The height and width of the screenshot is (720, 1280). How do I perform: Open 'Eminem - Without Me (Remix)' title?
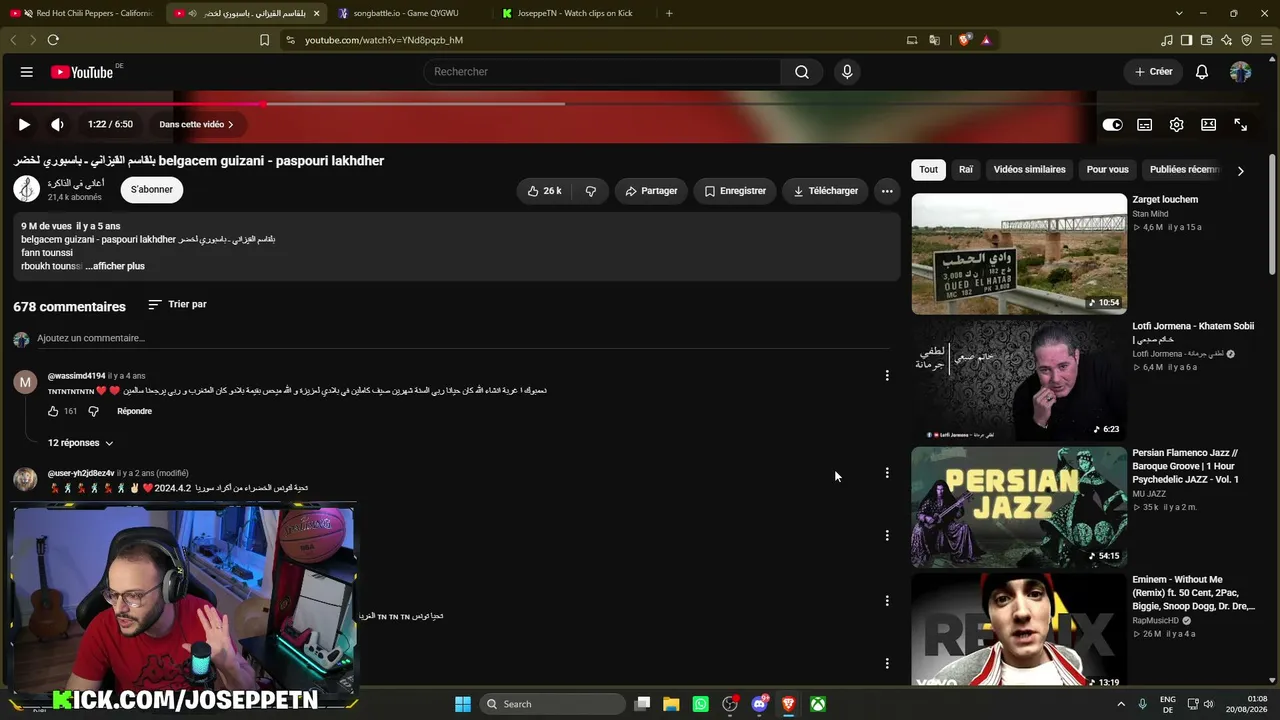1193,593
